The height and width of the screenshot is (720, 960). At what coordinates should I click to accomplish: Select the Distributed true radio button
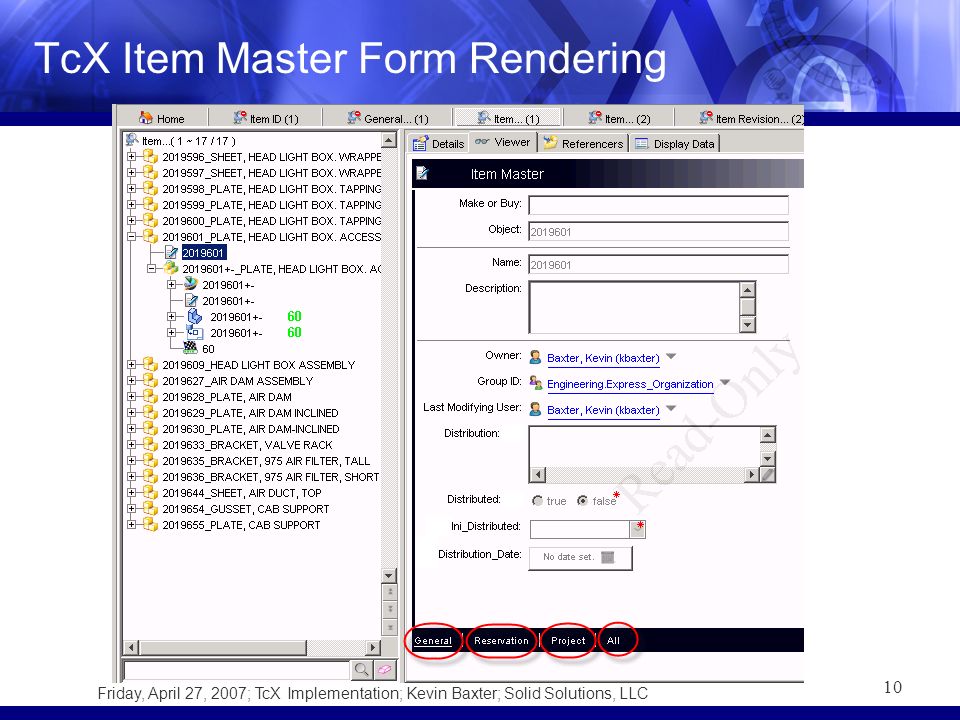tap(537, 501)
